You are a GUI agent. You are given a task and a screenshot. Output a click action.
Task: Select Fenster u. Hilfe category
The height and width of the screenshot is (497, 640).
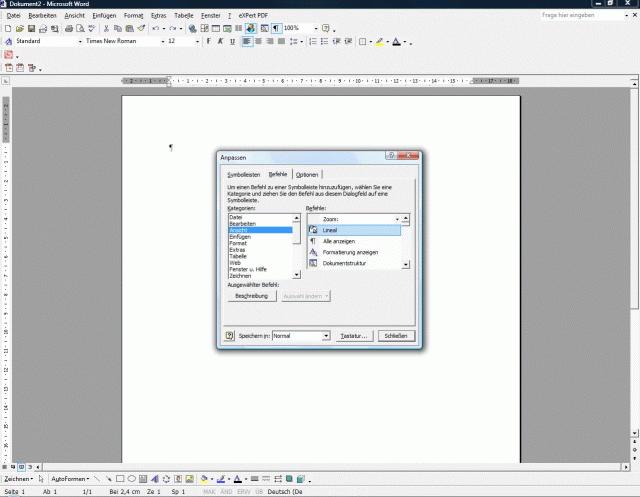coord(260,269)
